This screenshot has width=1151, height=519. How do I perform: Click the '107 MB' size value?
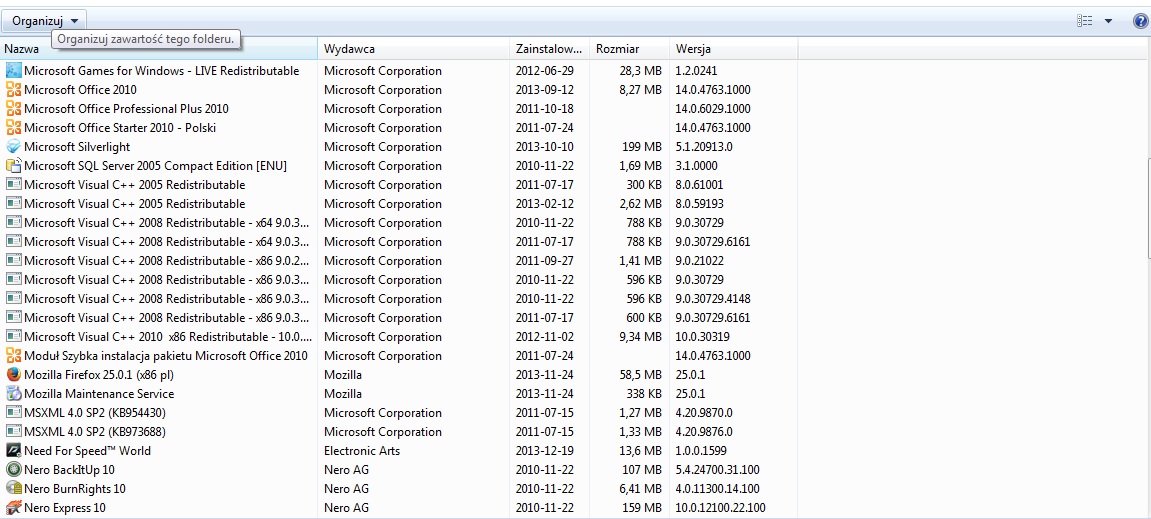coord(642,470)
